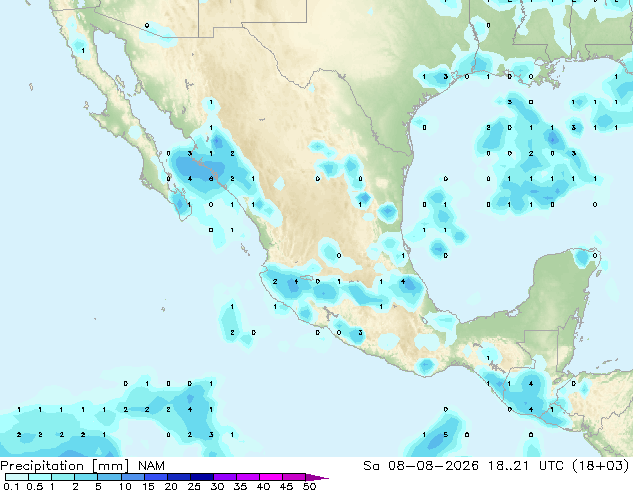Click the '[mm]' unit label
634x490 pixels.
[x=110, y=466]
